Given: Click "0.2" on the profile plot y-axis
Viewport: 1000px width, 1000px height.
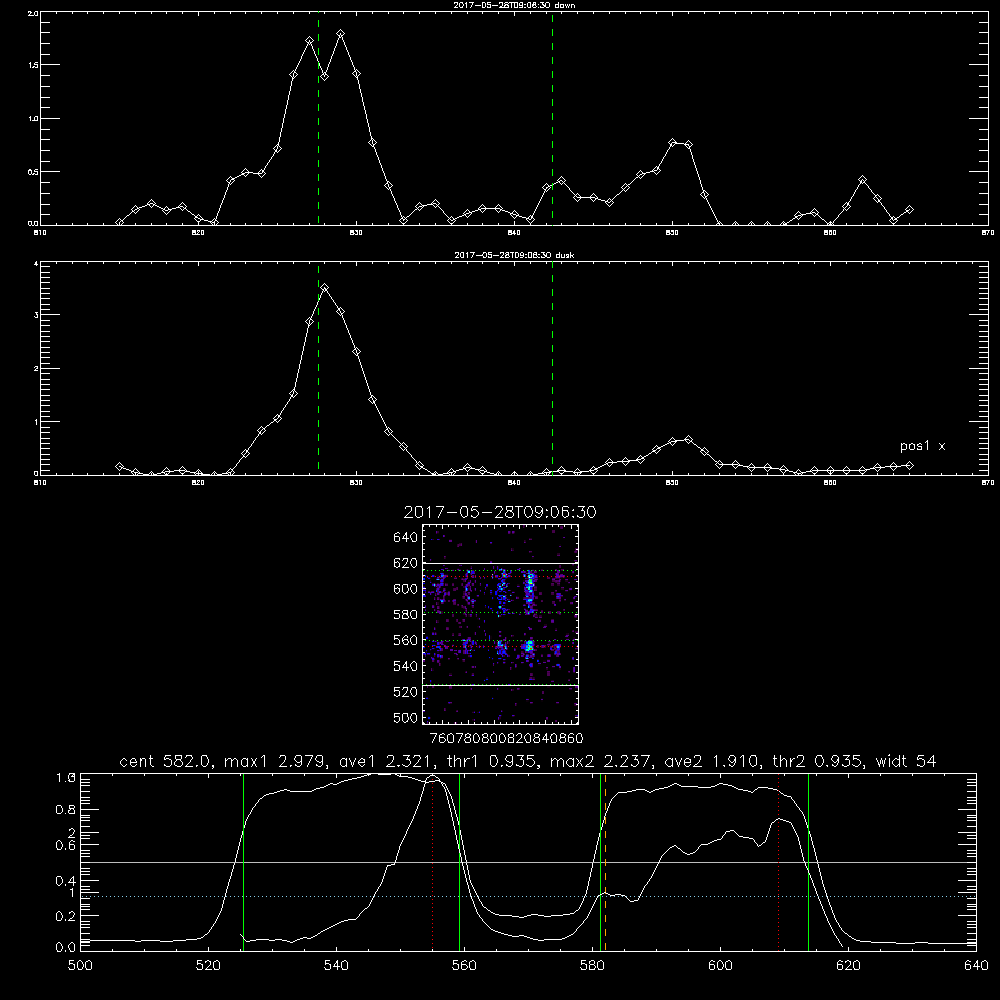Looking at the screenshot, I should 65,916.
